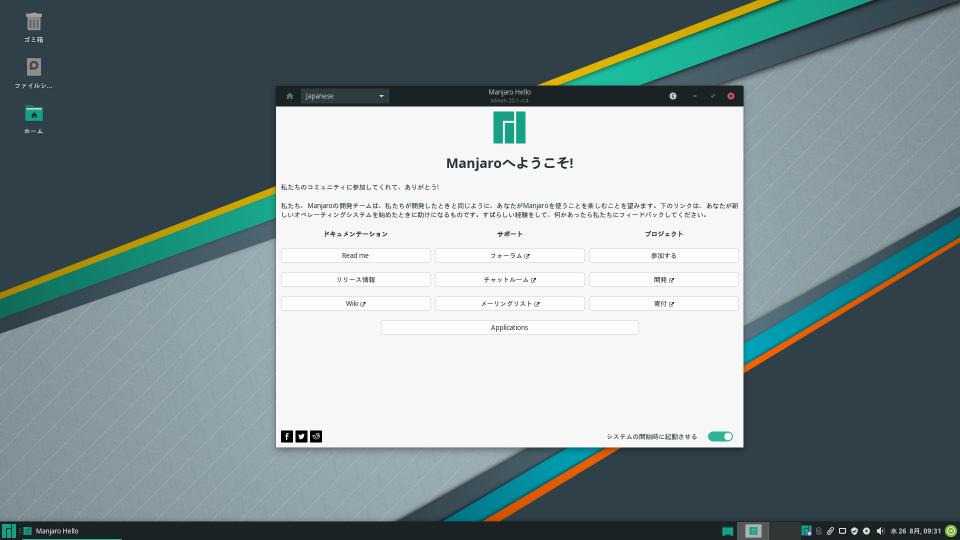Click the grey document tray icon
The height and width of the screenshot is (540, 960).
pyautogui.click(x=819, y=531)
